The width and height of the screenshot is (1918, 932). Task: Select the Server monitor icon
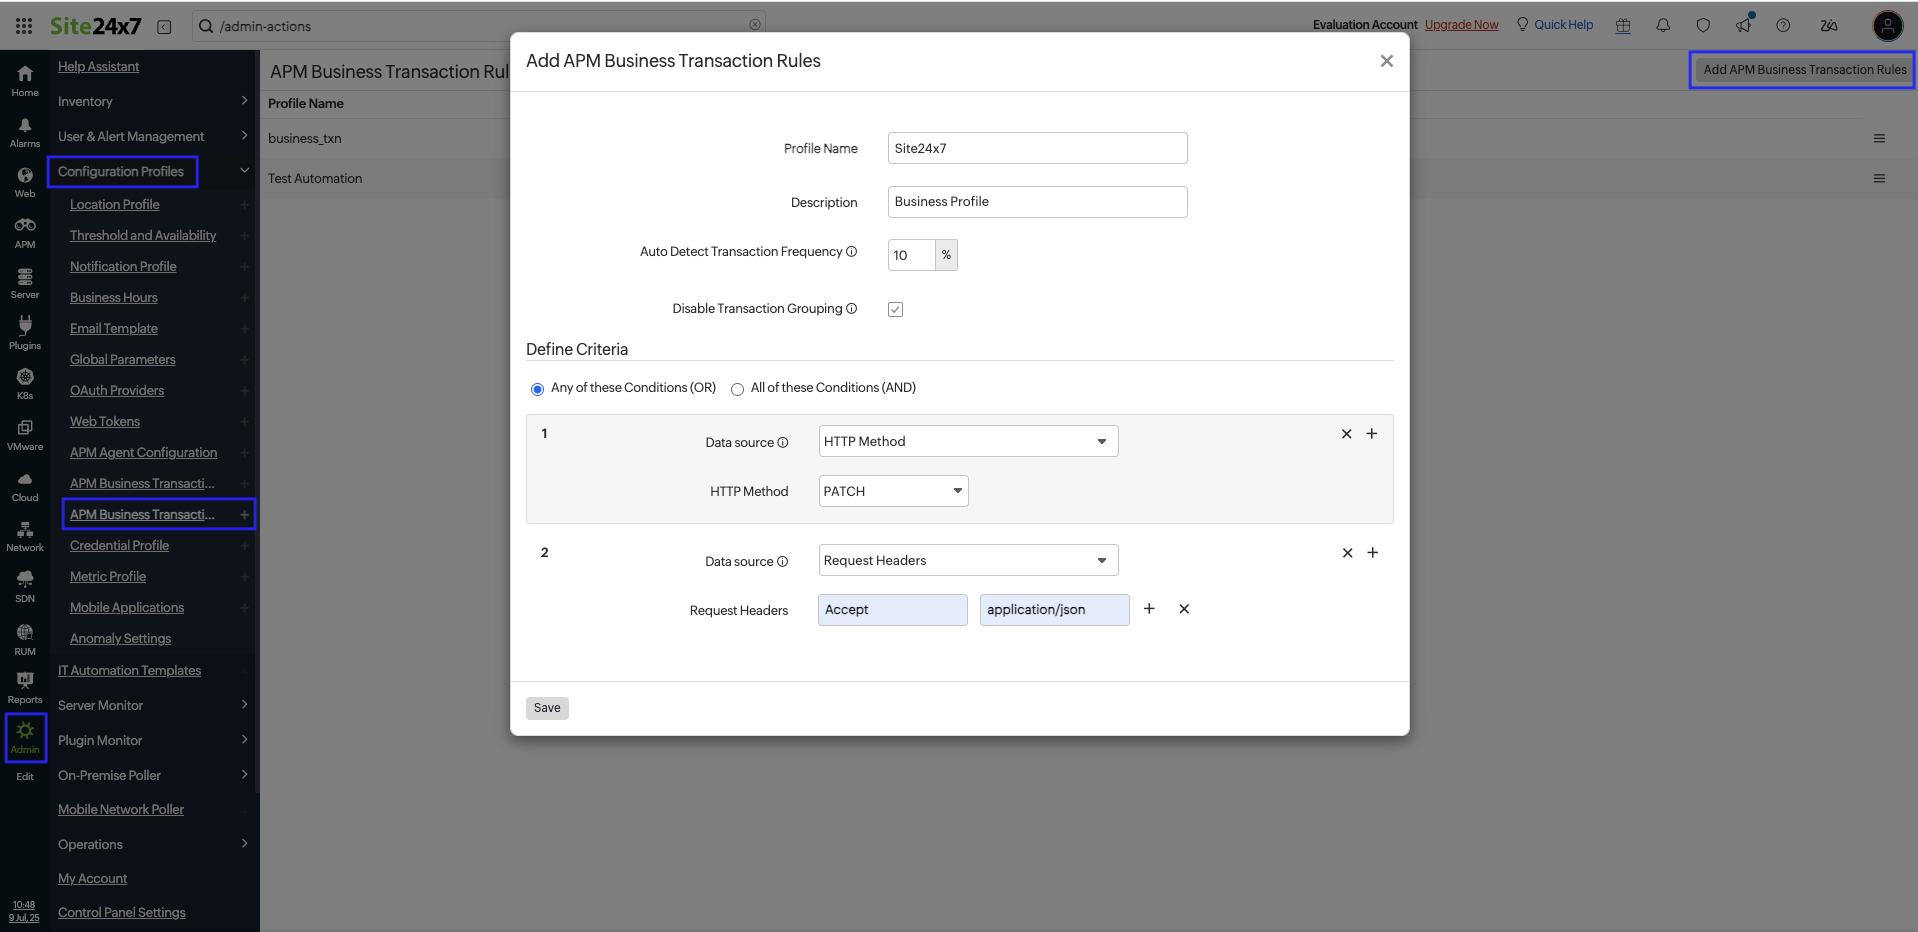pos(23,281)
